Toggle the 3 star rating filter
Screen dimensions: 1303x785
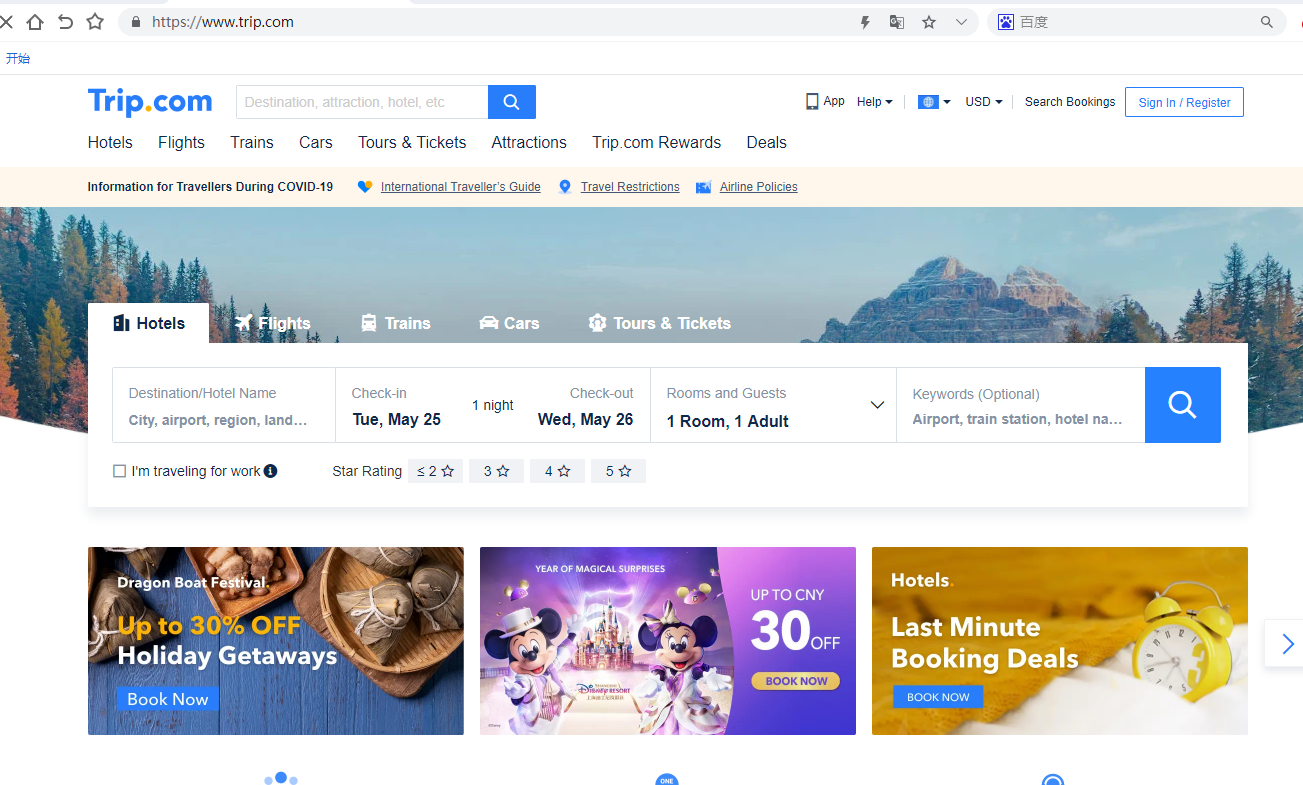coord(496,471)
